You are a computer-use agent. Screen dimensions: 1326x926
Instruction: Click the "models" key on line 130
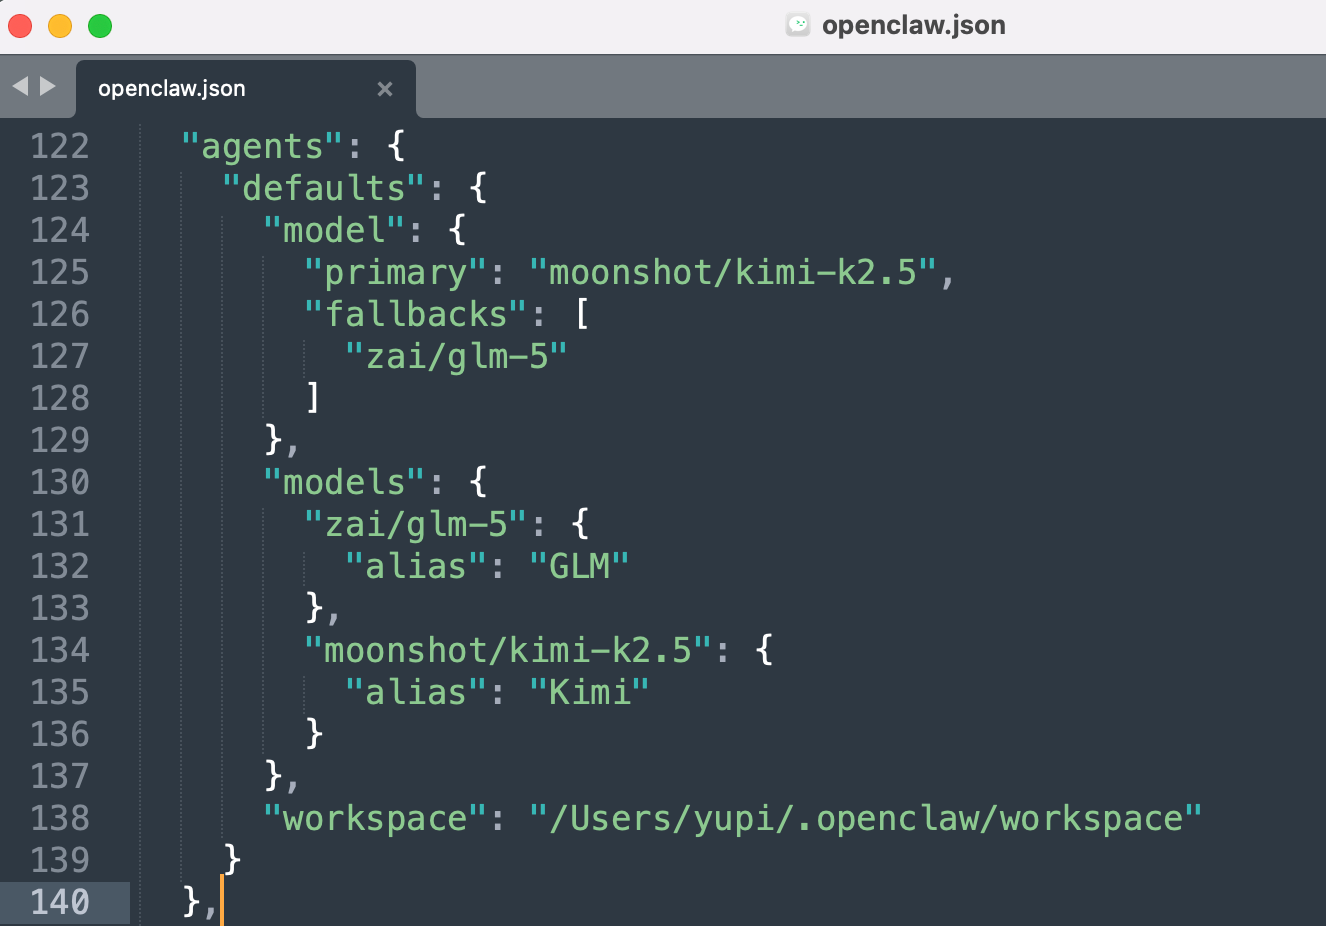345,482
